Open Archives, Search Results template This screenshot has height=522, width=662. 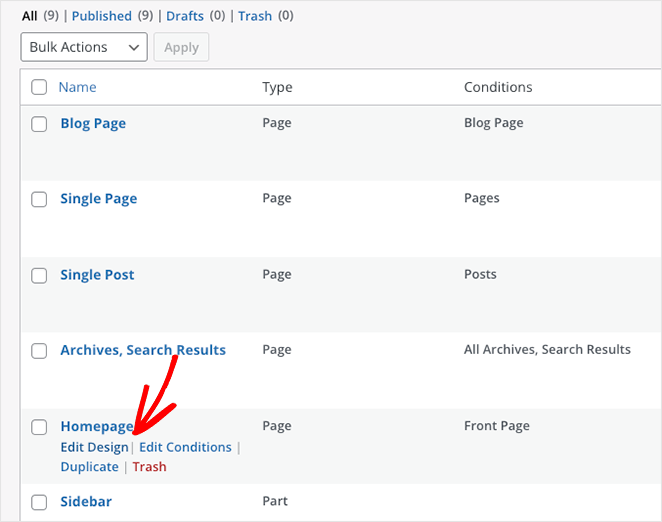coord(143,350)
